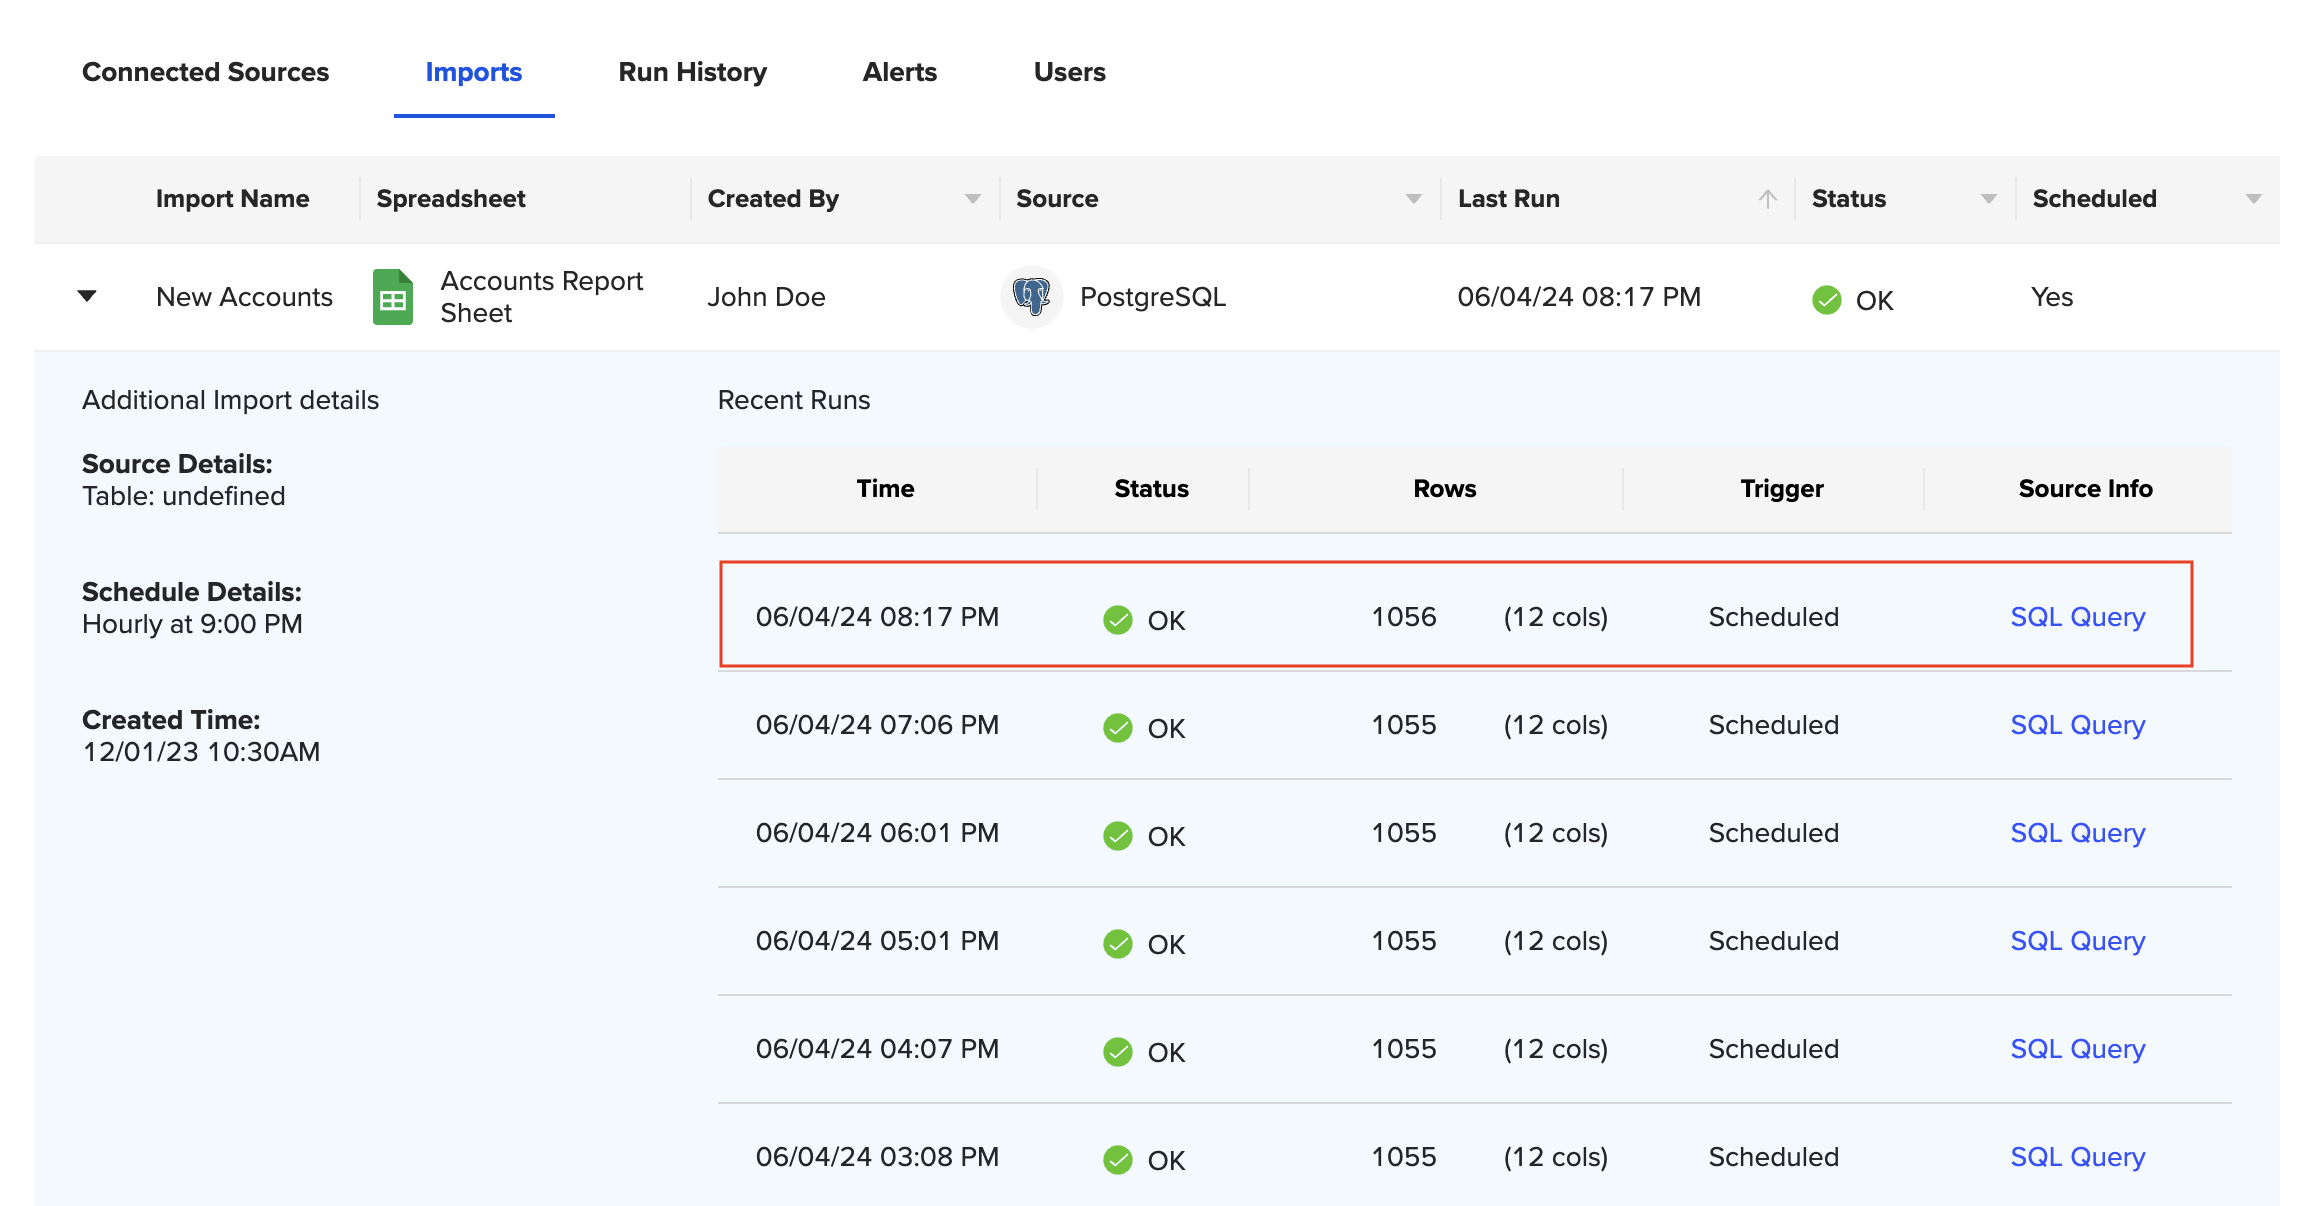This screenshot has width=2308, height=1206.
Task: Click the Additional Import details heading
Action: 230,400
